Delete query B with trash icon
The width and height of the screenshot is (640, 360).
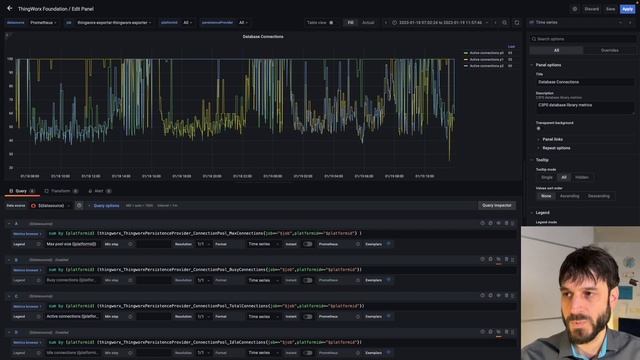[506, 259]
